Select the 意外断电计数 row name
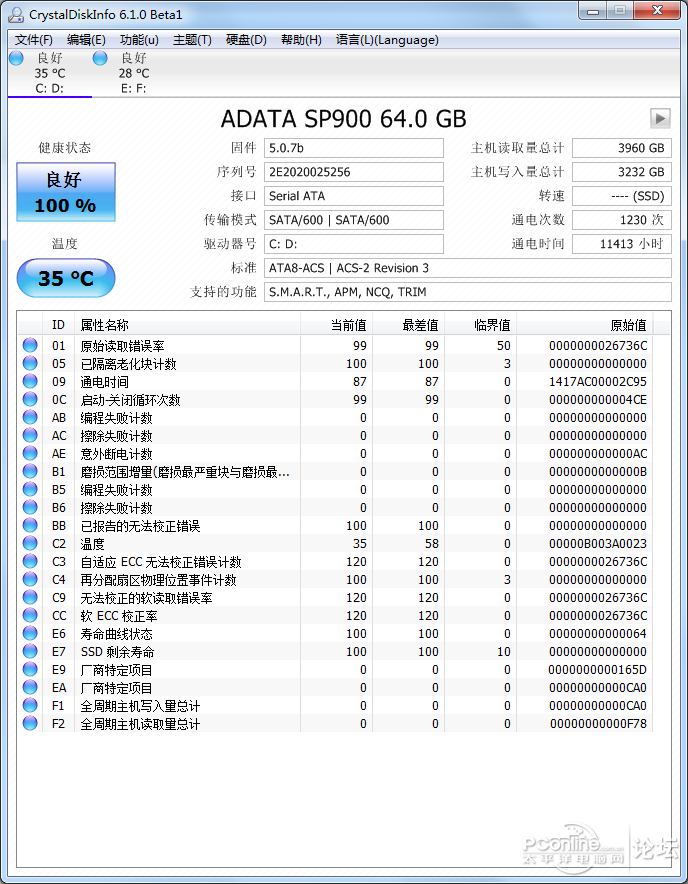The image size is (688, 884). pos(116,454)
